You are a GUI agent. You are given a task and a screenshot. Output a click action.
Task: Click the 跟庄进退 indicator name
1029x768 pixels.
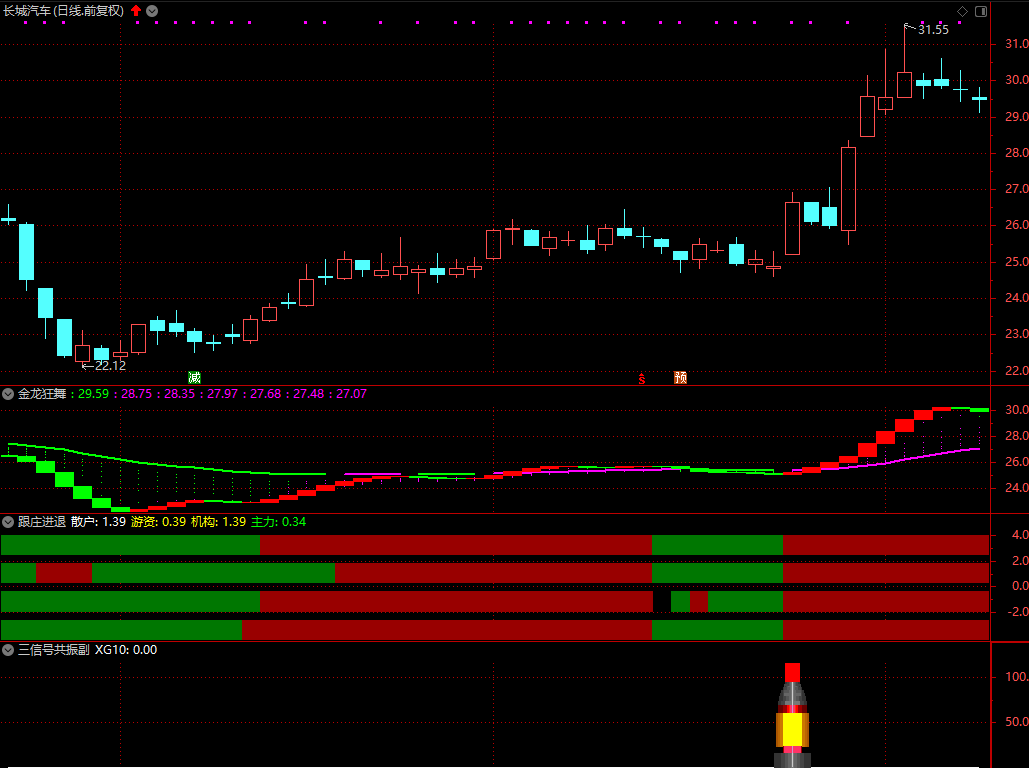pyautogui.click(x=42, y=522)
